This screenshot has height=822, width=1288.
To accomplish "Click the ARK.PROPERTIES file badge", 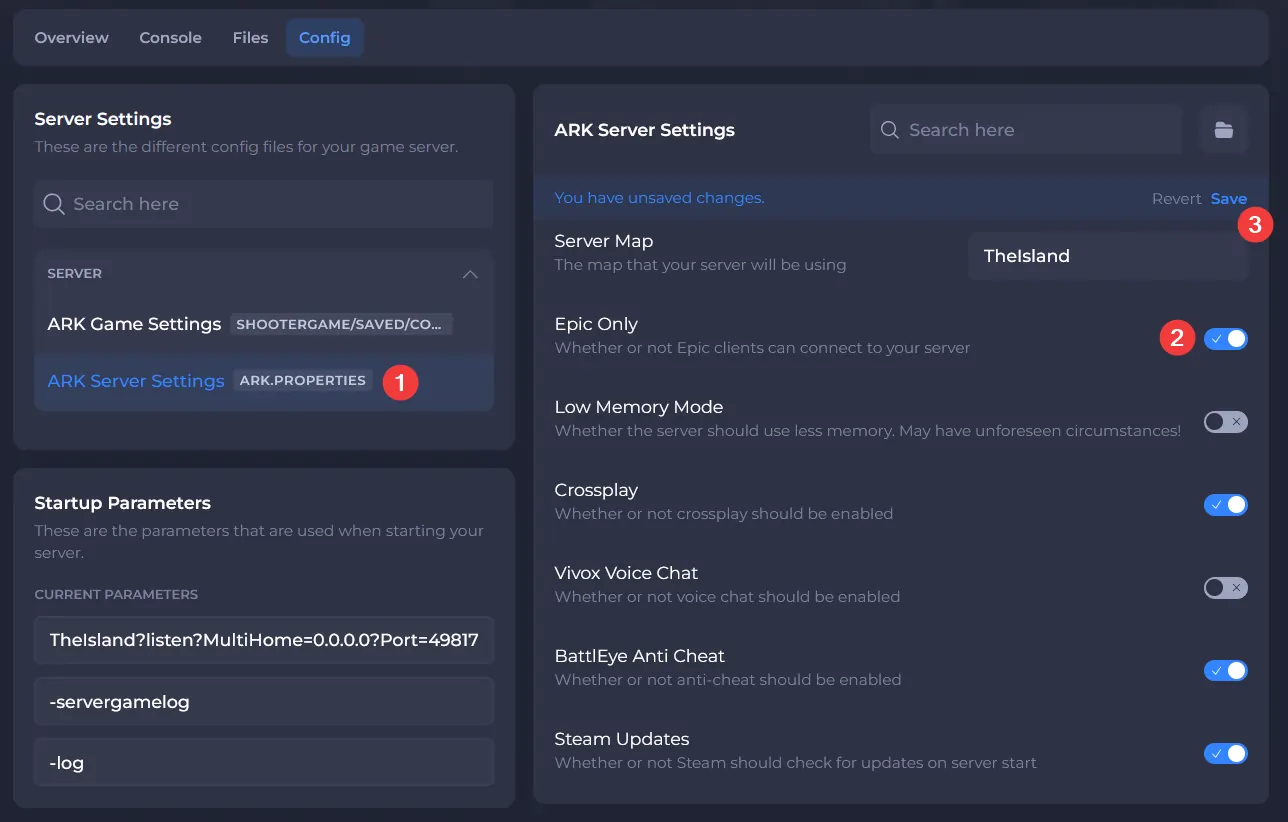I will coord(303,381).
